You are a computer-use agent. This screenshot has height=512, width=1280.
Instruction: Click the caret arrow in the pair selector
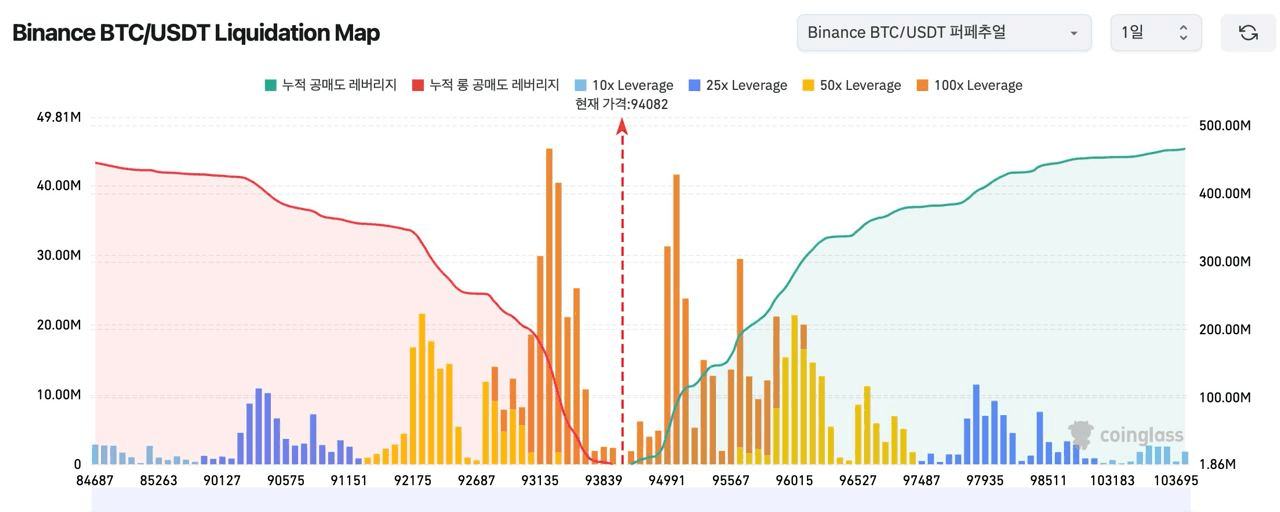[x=1074, y=33]
